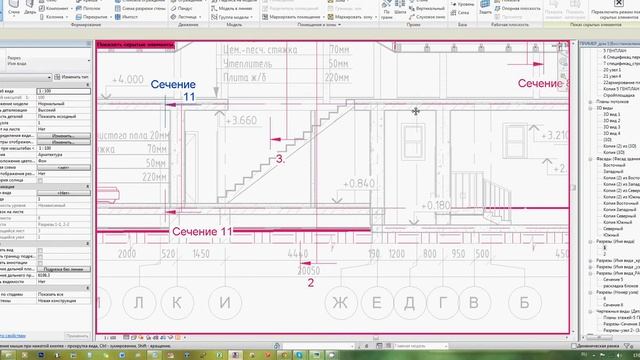The width and height of the screenshot is (640, 360).
Task: Select Стройплощадка in Project Browser
Action: tap(619, 95)
